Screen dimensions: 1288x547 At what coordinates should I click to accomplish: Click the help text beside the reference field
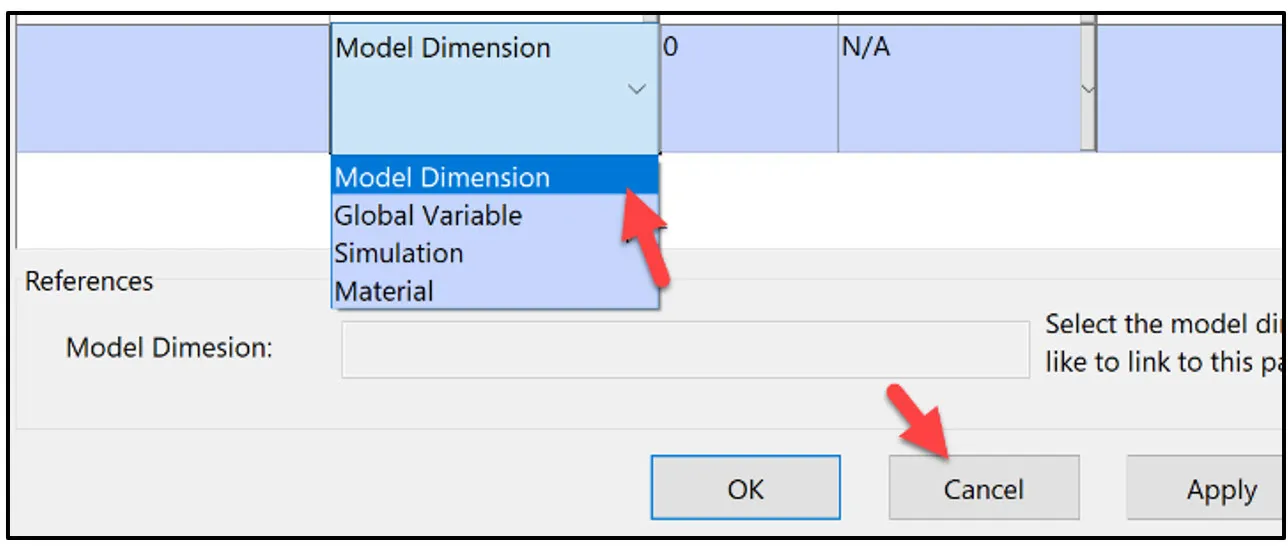[x=1163, y=343]
